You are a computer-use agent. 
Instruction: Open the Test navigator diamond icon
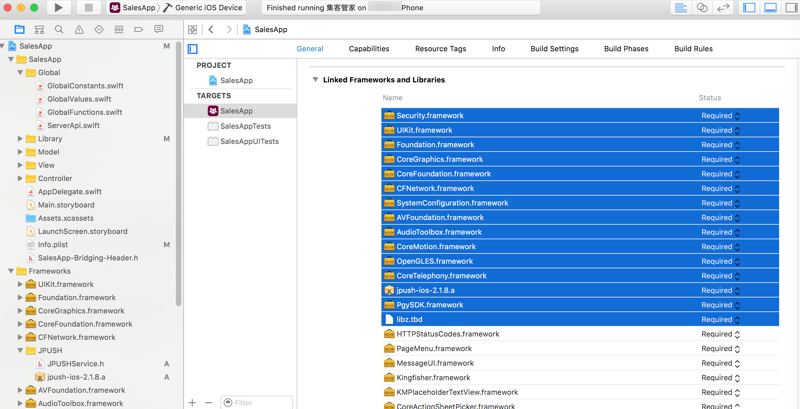(x=99, y=30)
